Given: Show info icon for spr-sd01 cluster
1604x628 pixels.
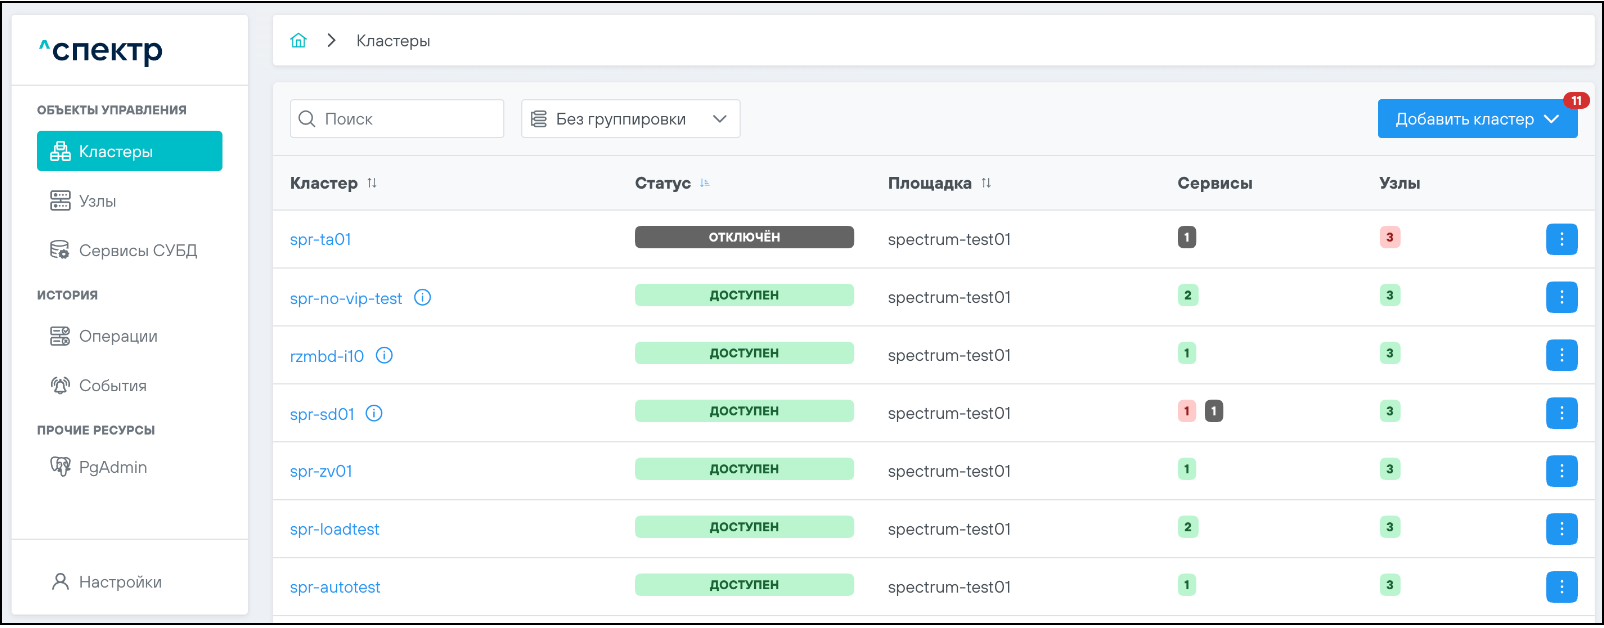Looking at the screenshot, I should (x=374, y=413).
